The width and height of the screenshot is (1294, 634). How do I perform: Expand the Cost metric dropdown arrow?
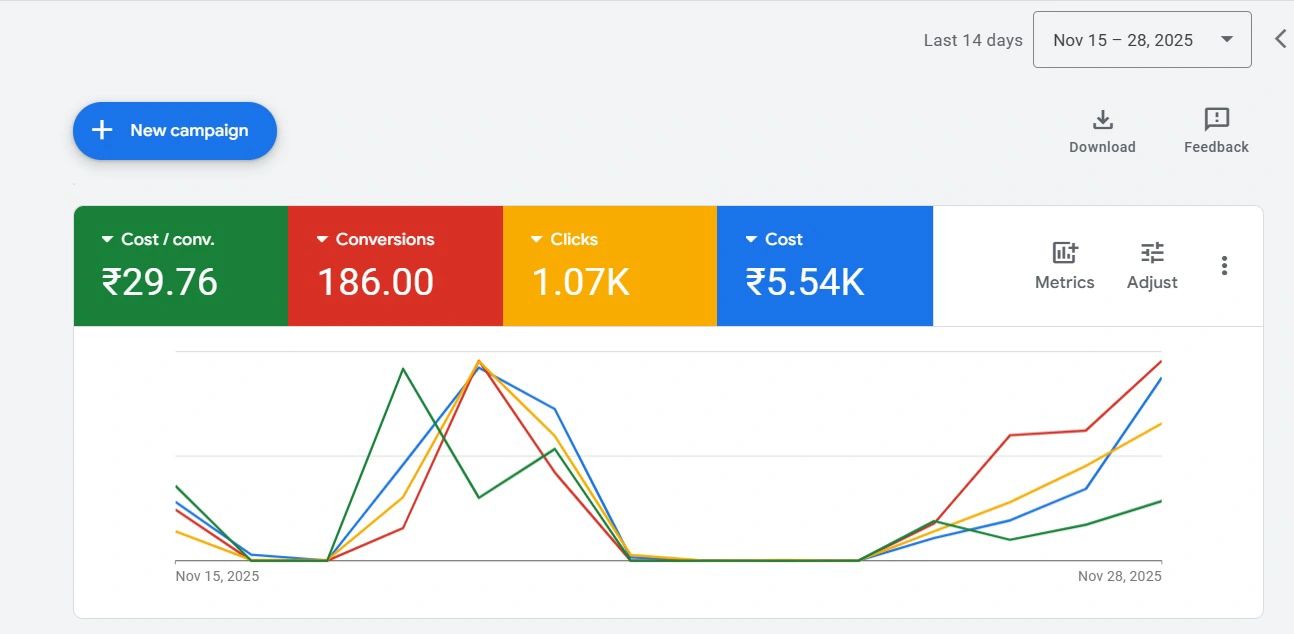[751, 240]
